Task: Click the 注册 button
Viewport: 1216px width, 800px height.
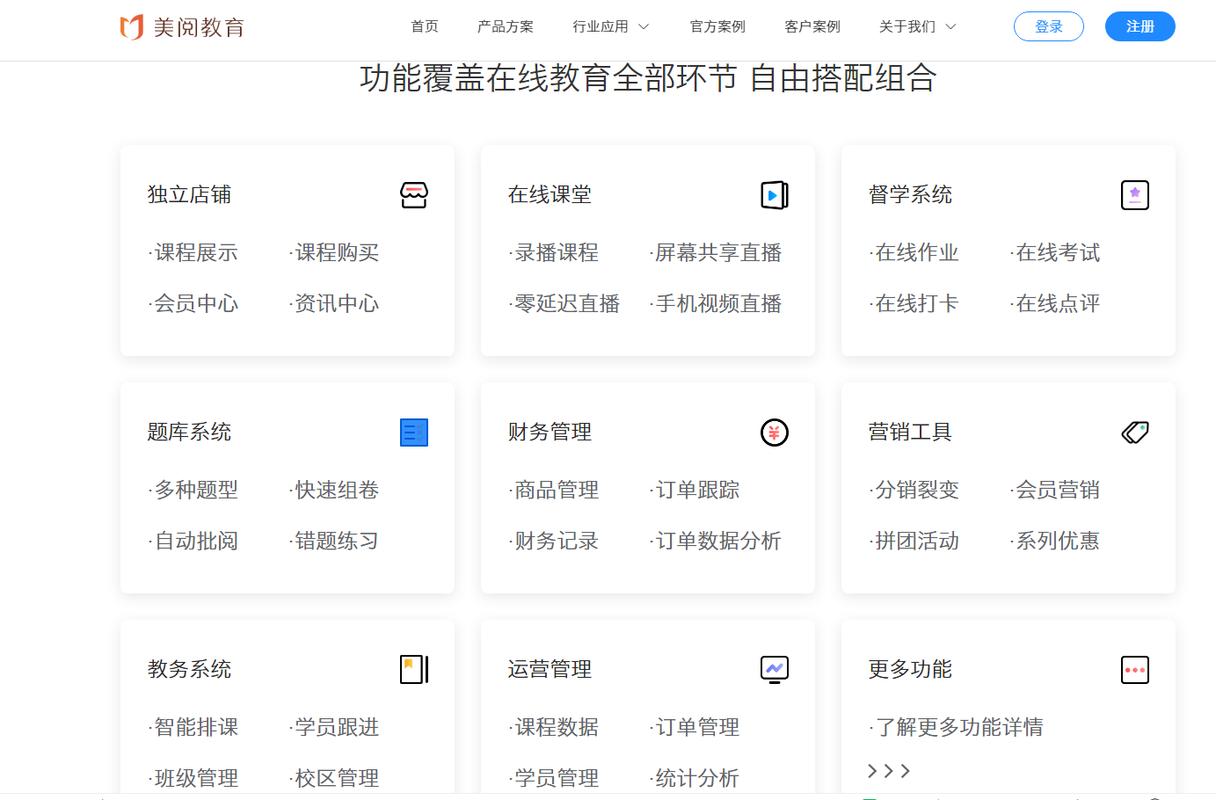Action: click(x=1140, y=27)
